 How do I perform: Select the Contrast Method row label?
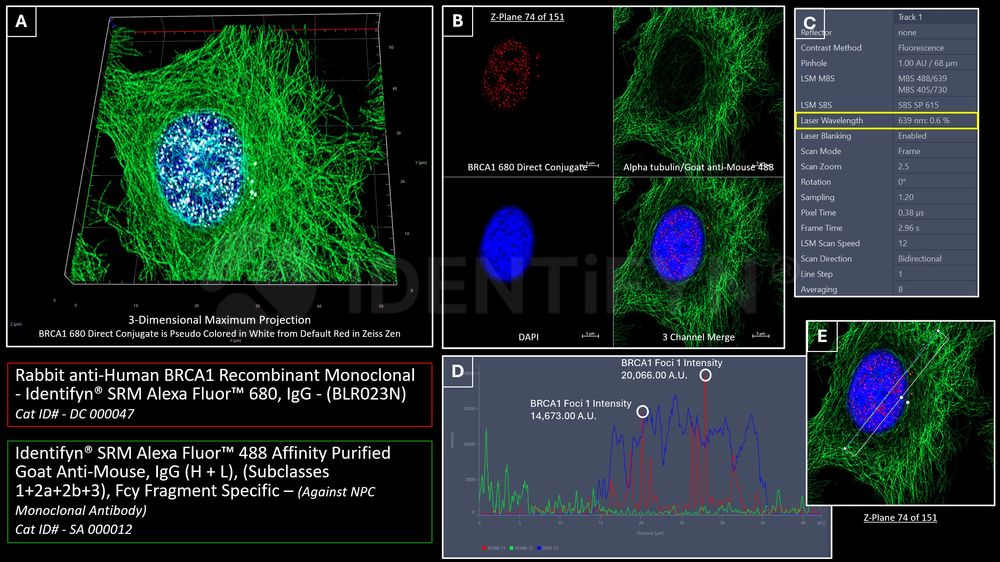click(831, 48)
